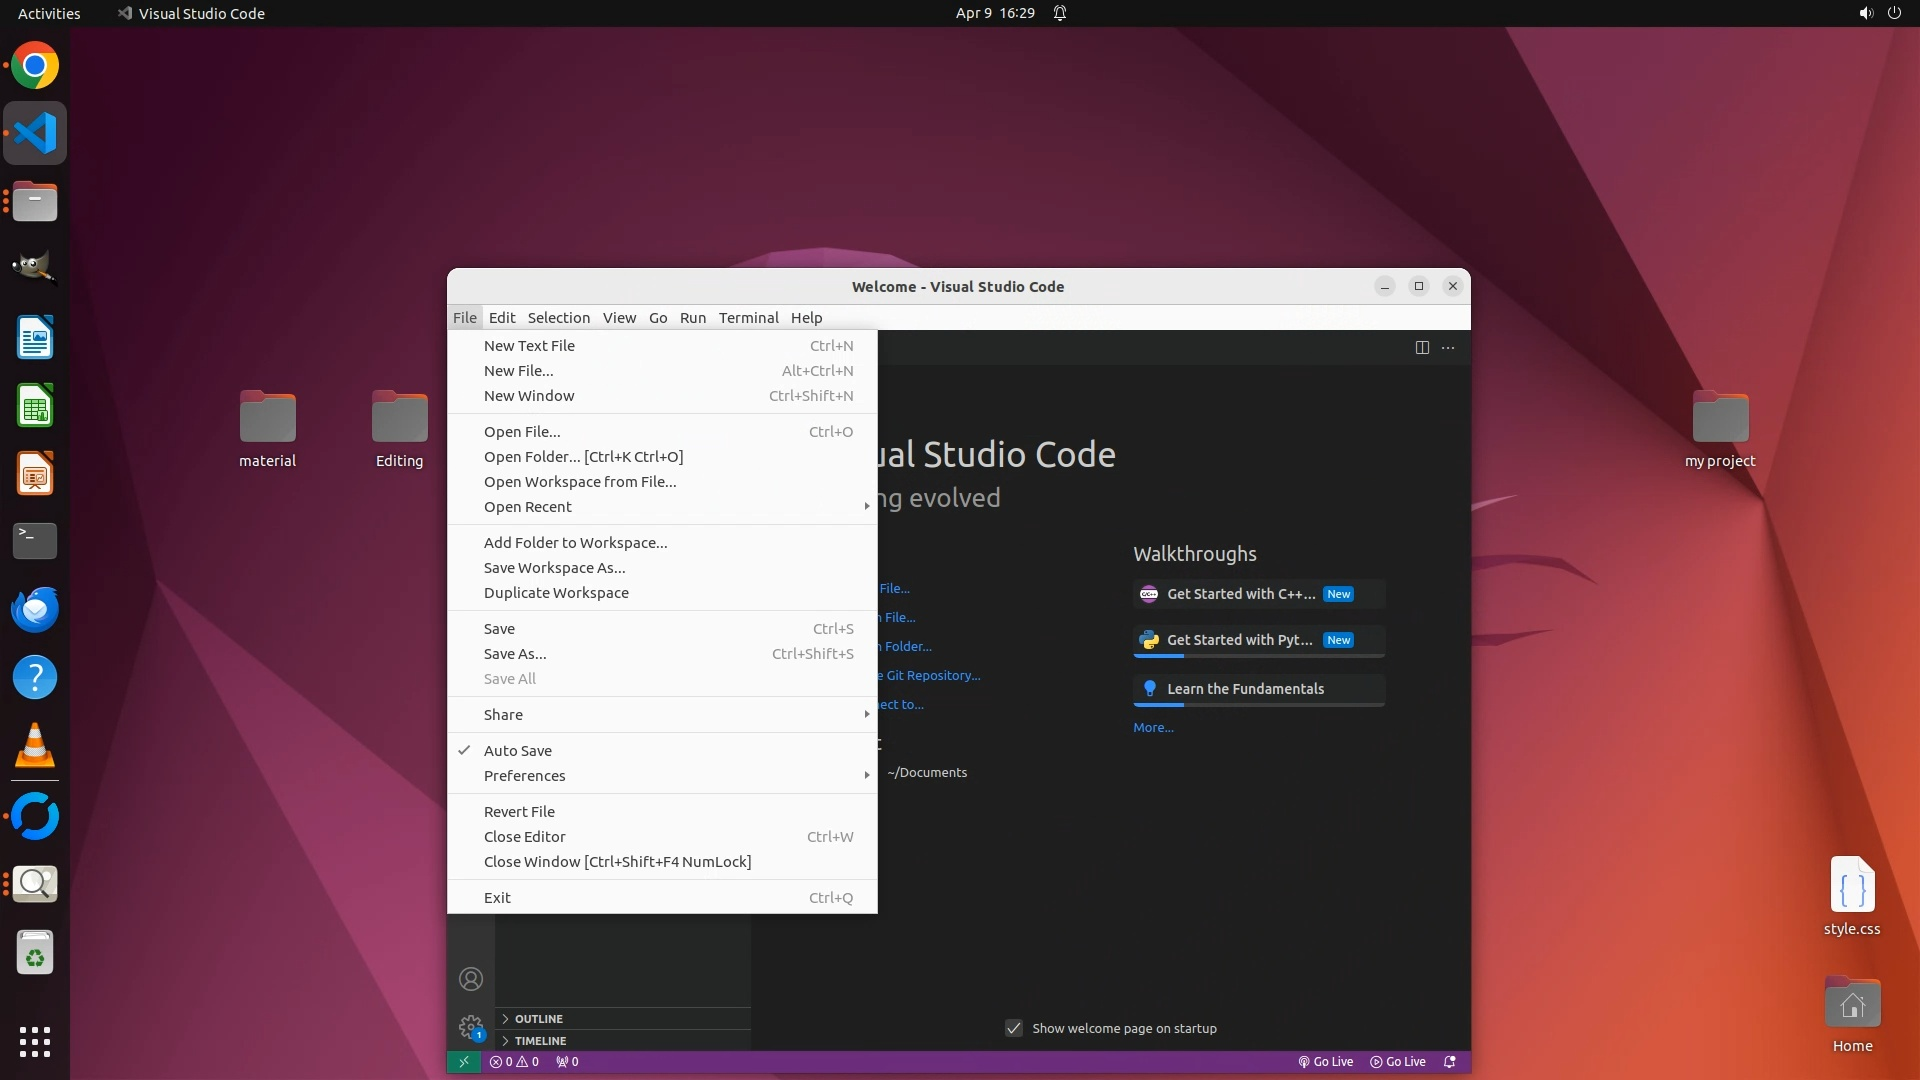Click the notifications bell in status bar
The height and width of the screenshot is (1080, 1920).
click(x=1450, y=1062)
